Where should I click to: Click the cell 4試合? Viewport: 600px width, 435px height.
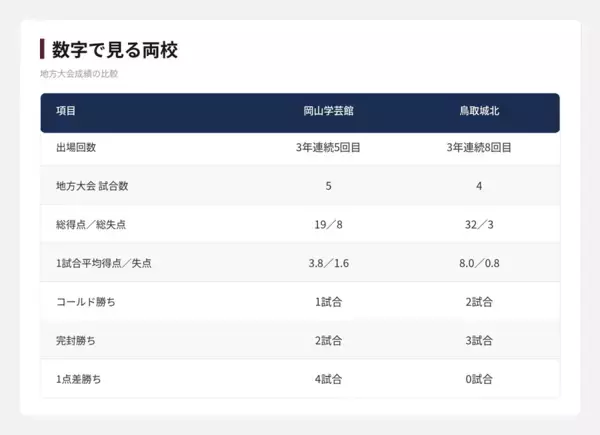(328, 379)
